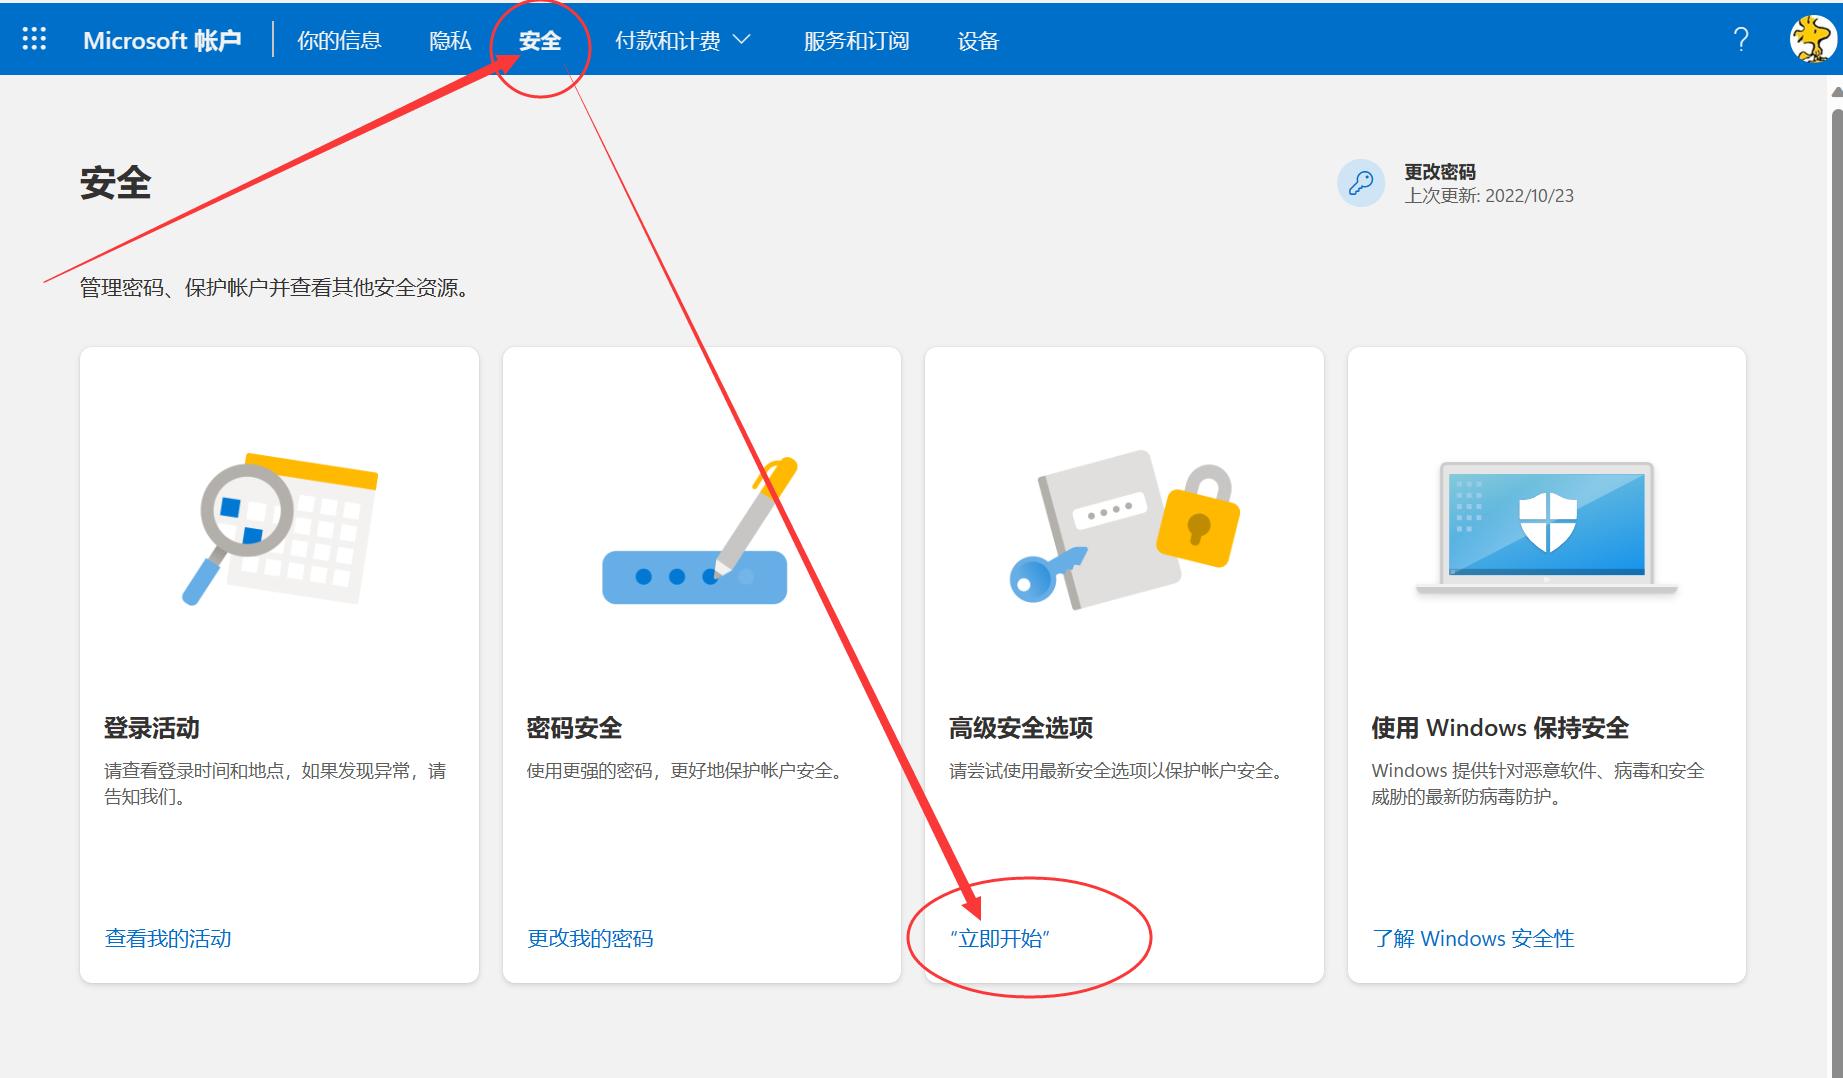Click the 密码安全 password pen illustration
This screenshot has width=1843, height=1078.
[700, 531]
